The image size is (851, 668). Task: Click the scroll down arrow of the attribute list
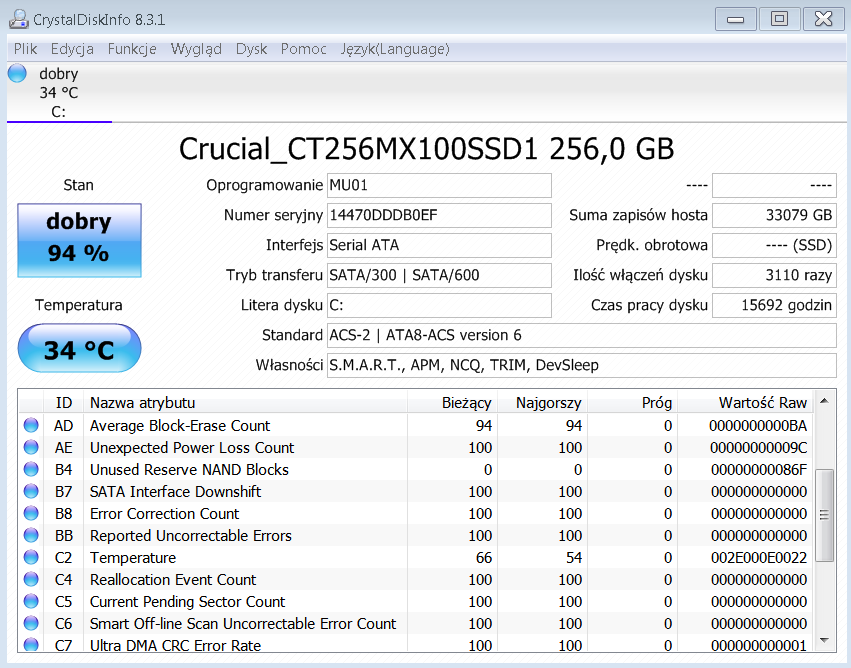pyautogui.click(x=824, y=641)
